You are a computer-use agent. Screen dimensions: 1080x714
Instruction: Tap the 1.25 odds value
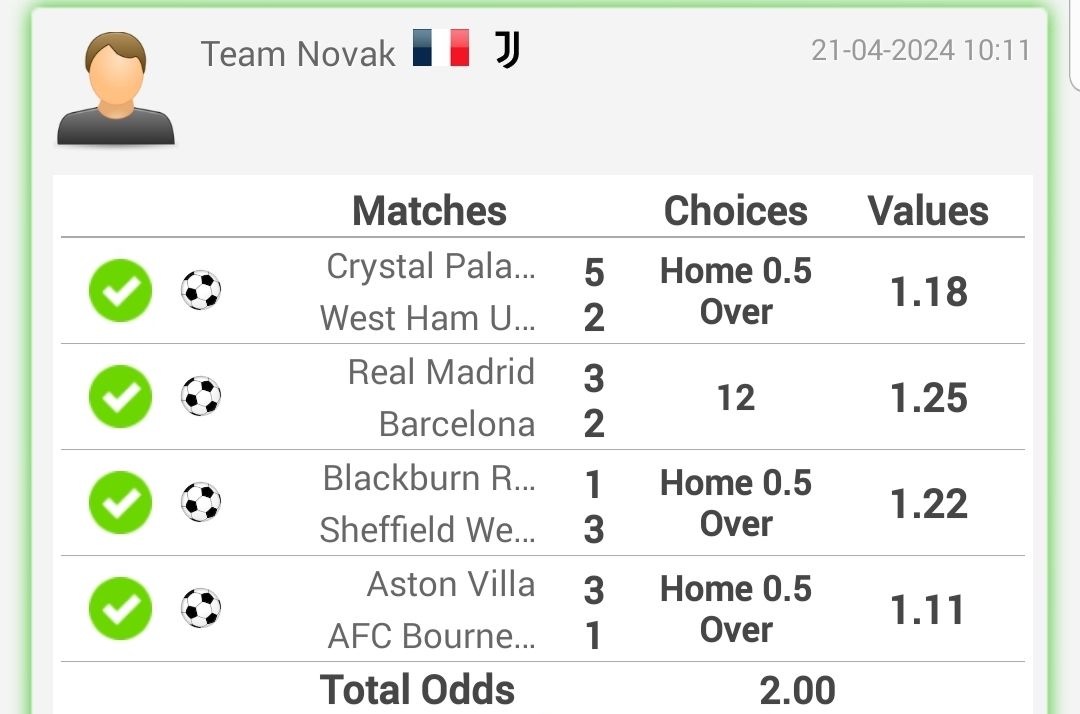pyautogui.click(x=928, y=398)
